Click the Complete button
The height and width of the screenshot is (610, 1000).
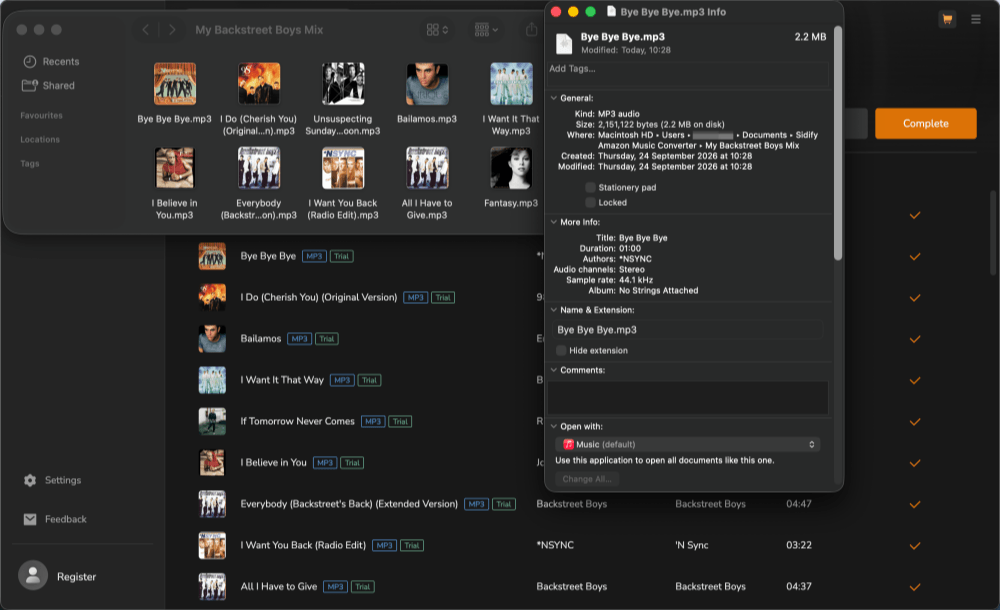[925, 123]
